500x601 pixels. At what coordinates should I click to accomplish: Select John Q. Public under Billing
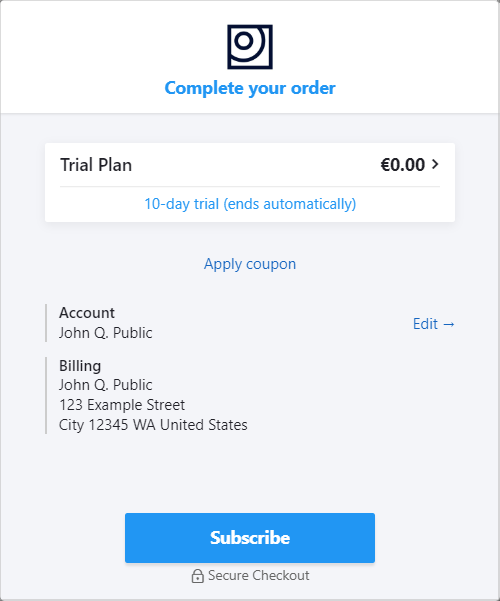click(105, 385)
